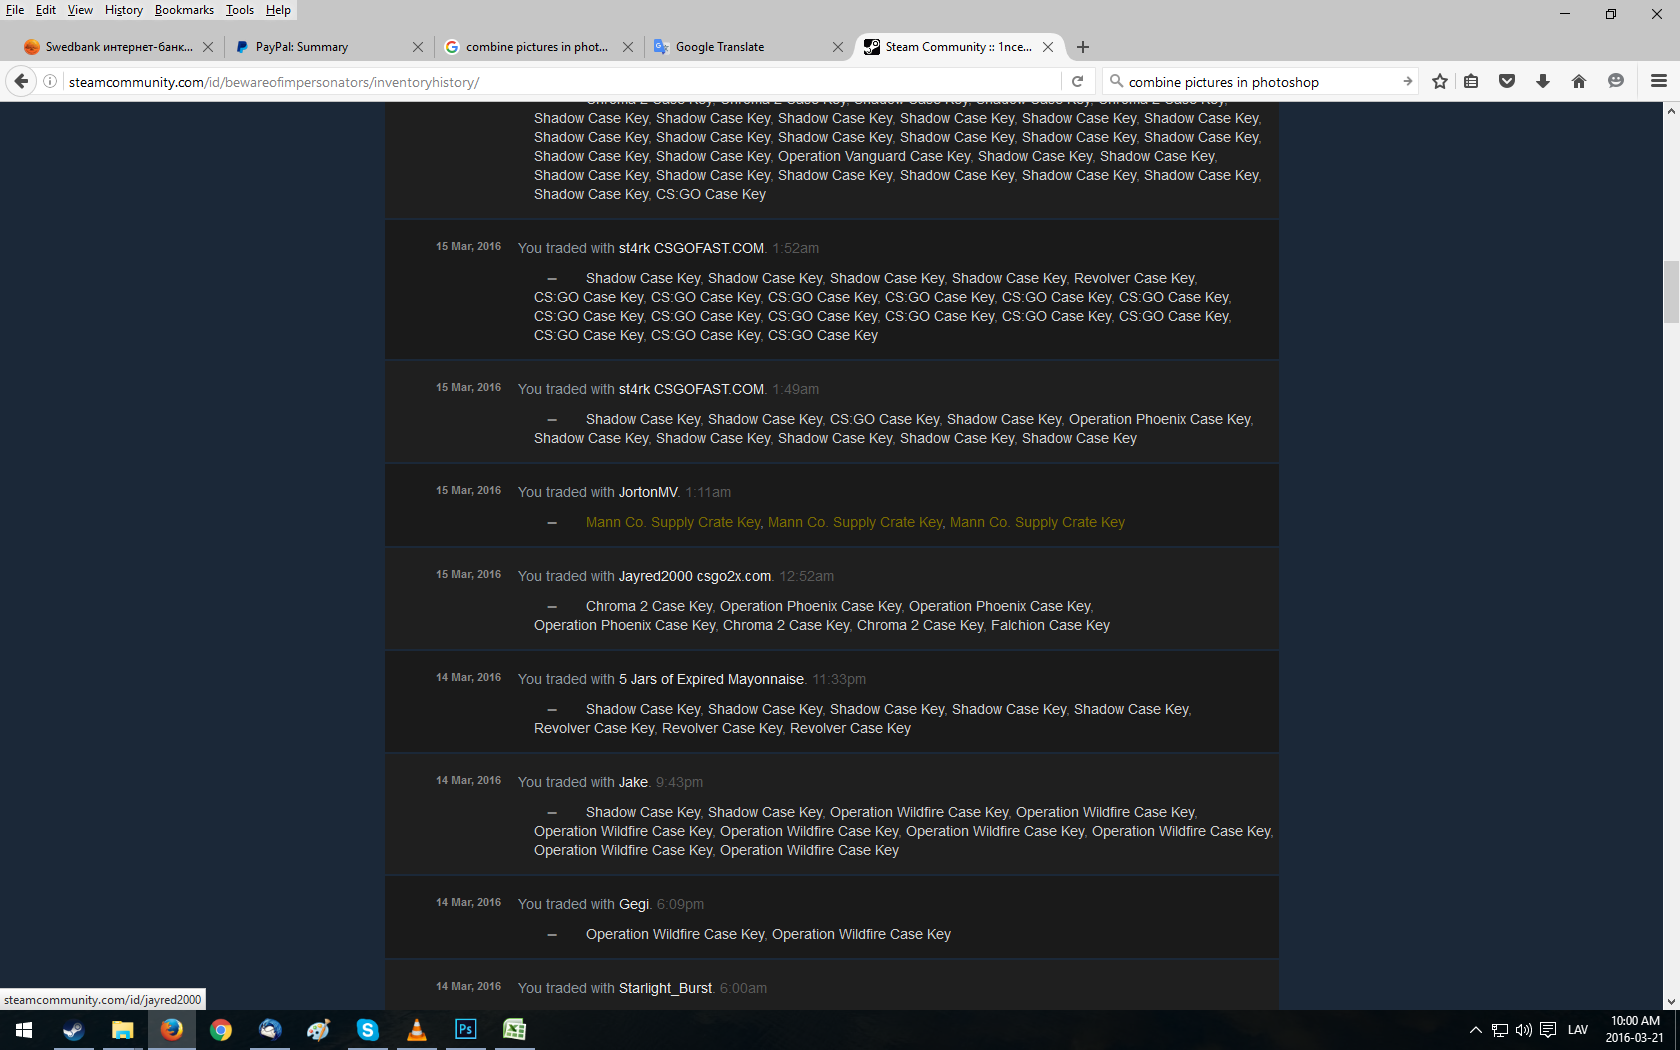Viewport: 1680px width, 1050px height.
Task: Open VLC media player from taskbar
Action: (417, 1030)
